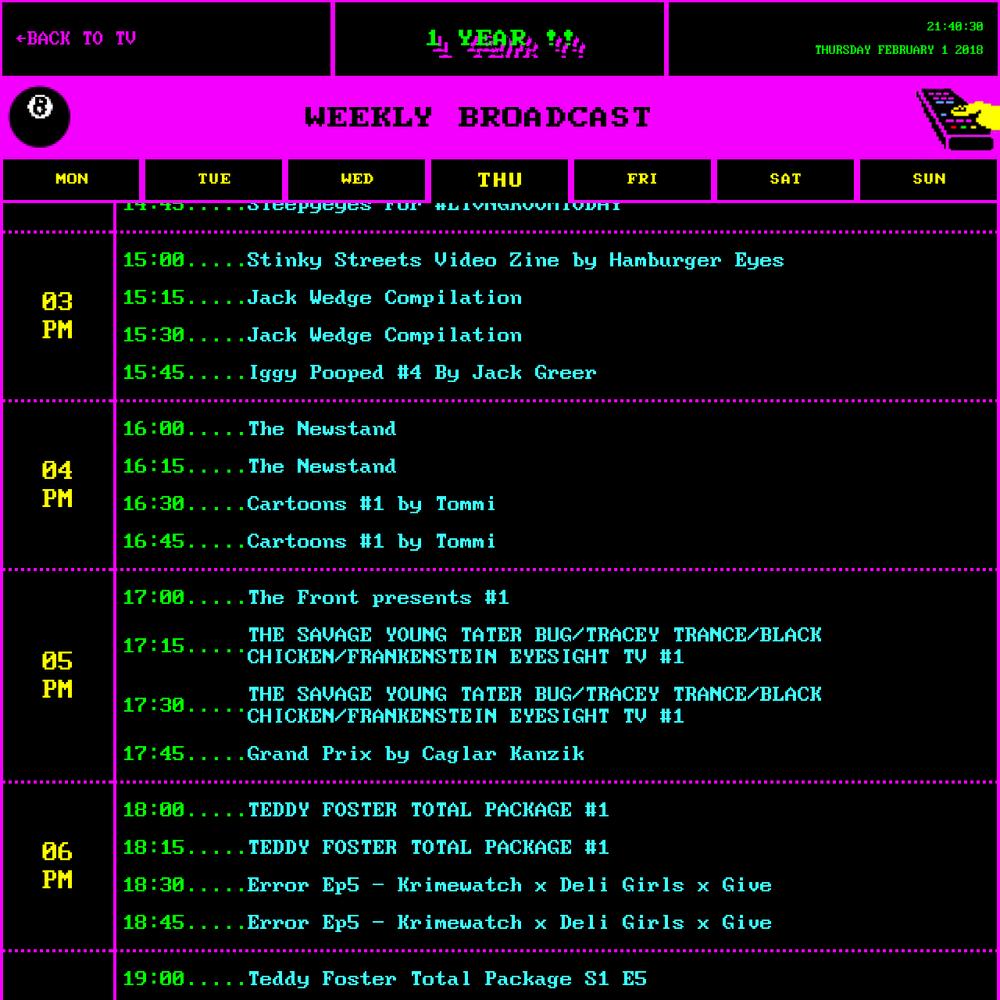Click the 05 PM hour label
This screenshot has width=1000, height=1000.
[57, 675]
